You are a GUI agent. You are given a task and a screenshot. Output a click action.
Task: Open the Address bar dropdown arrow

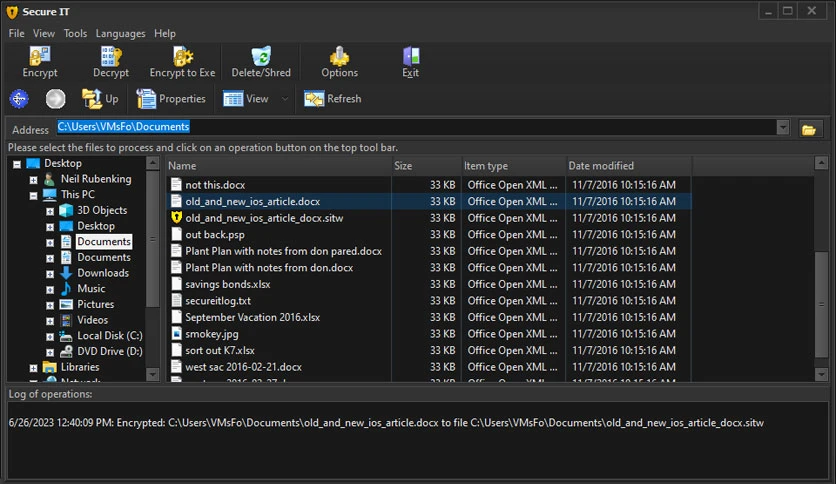(x=783, y=127)
